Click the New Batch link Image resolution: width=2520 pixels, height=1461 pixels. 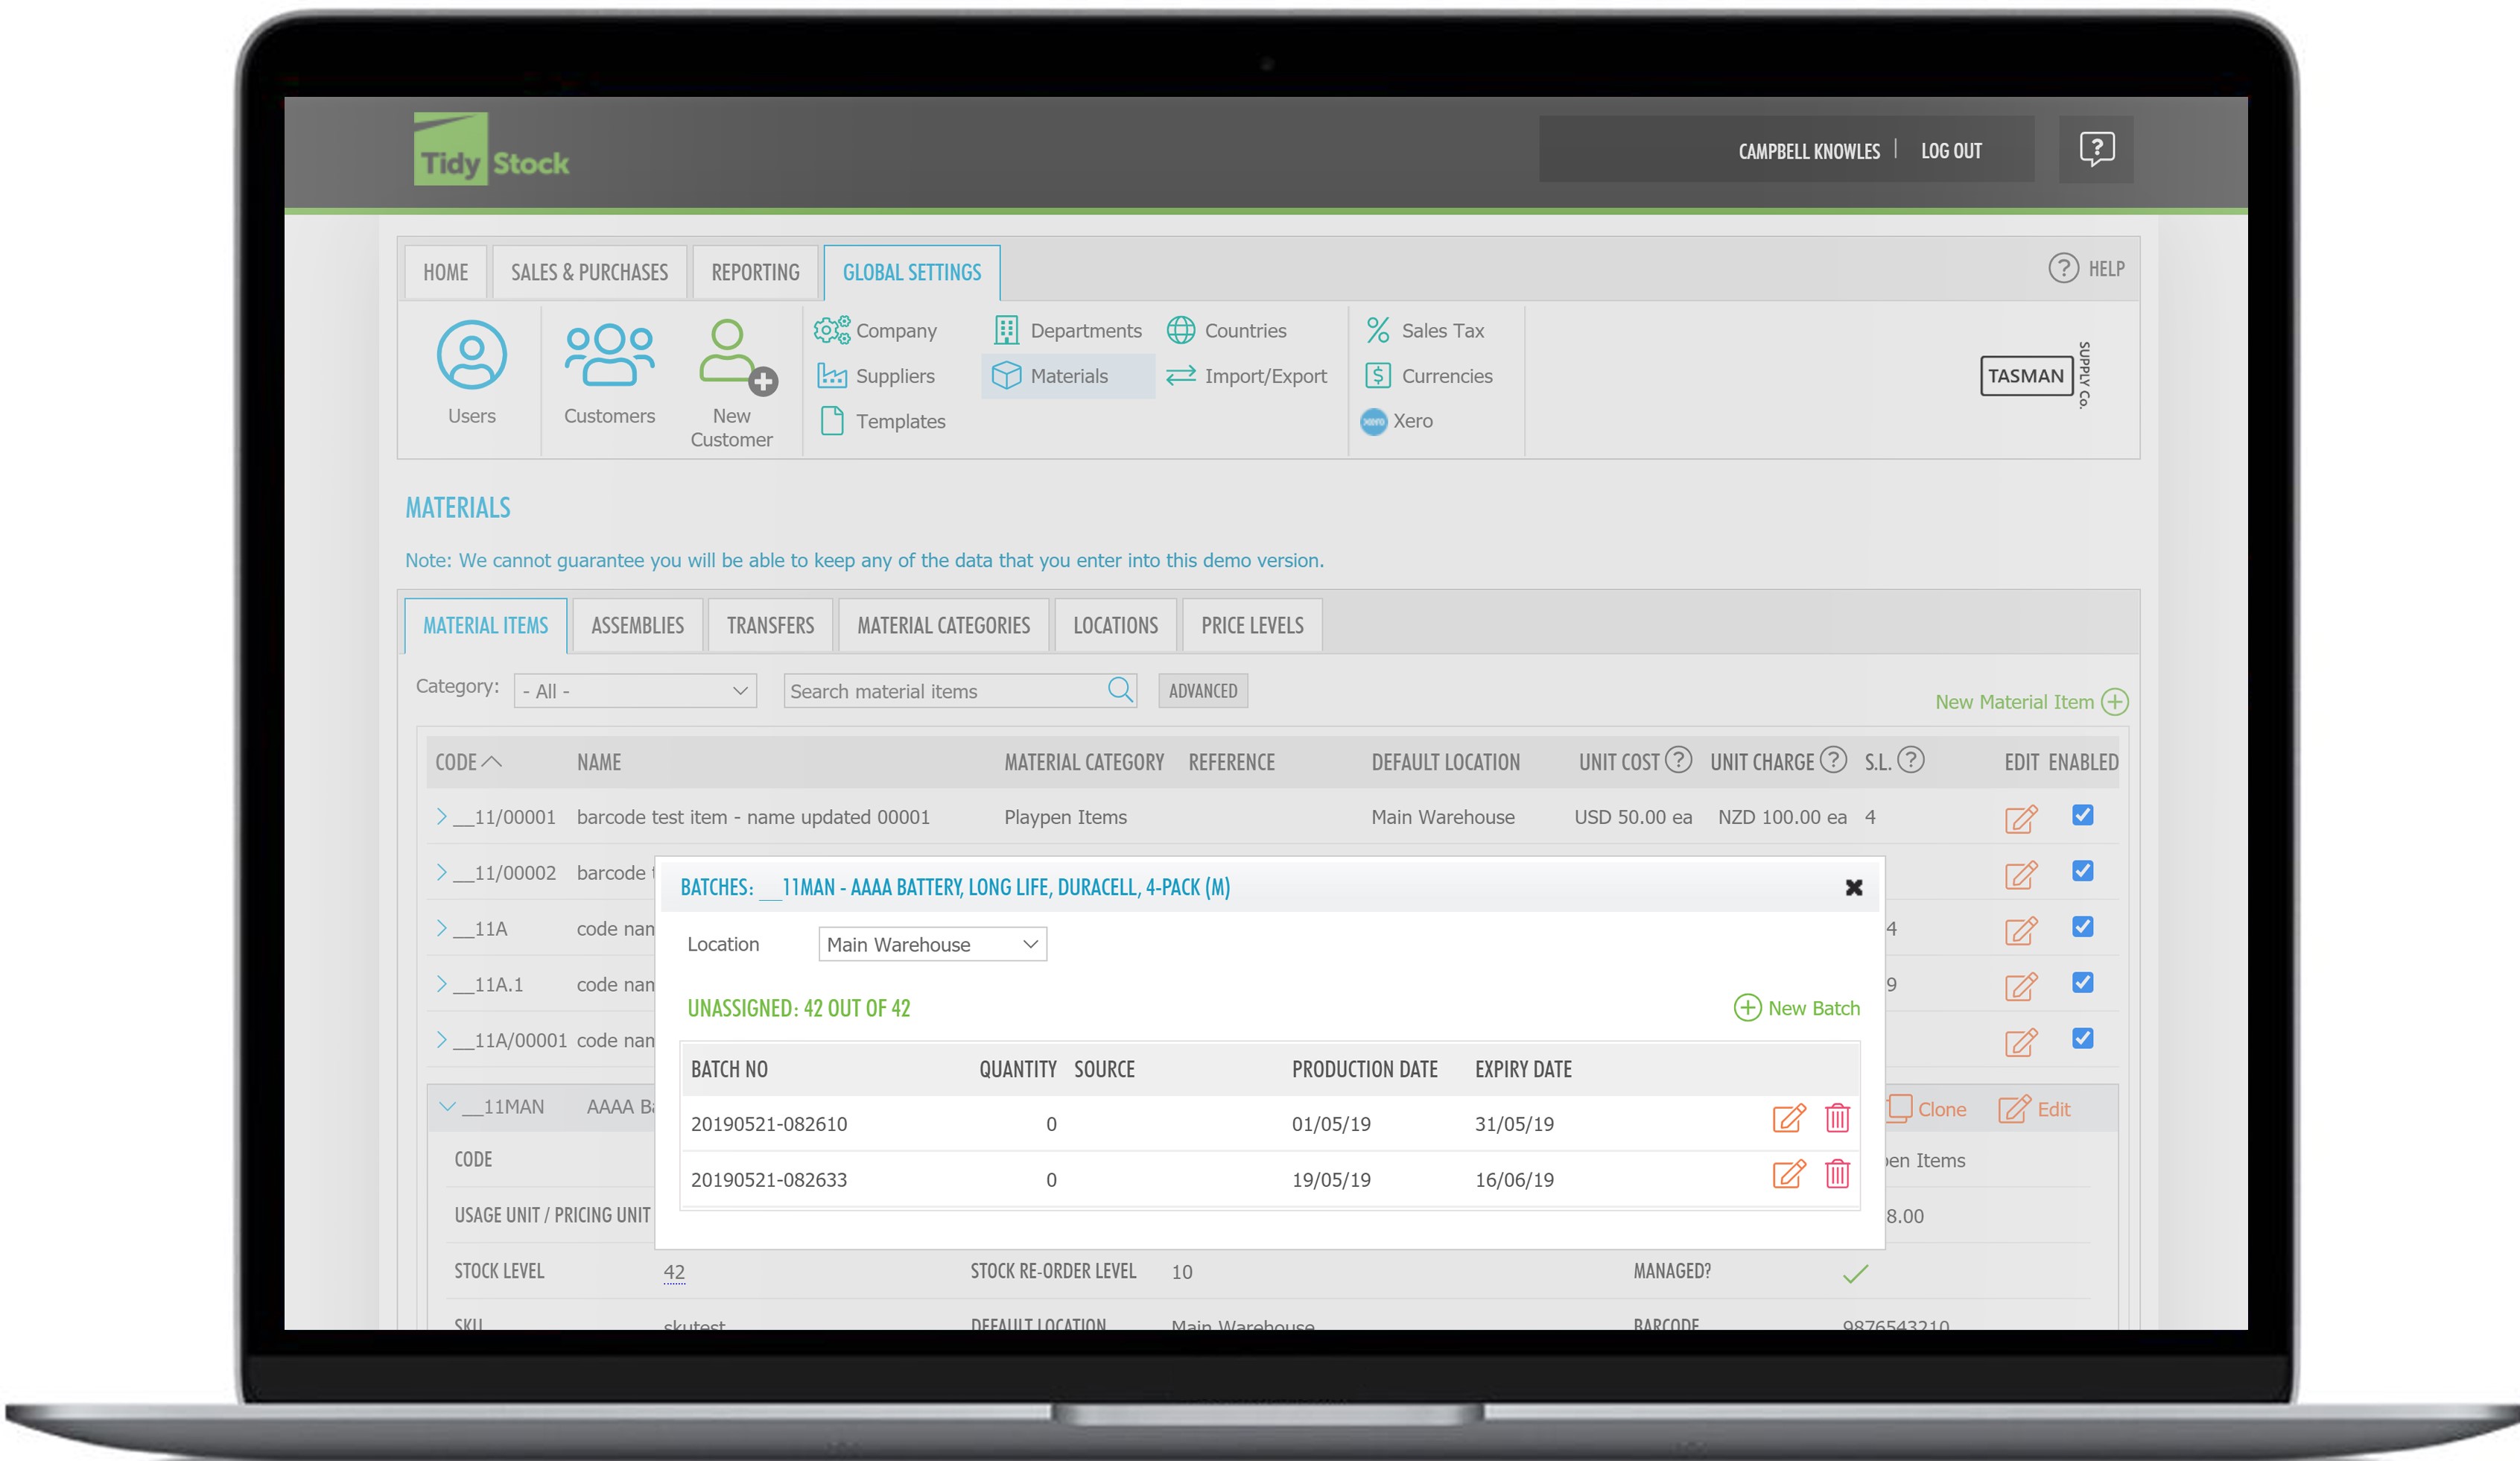[x=1796, y=1008]
